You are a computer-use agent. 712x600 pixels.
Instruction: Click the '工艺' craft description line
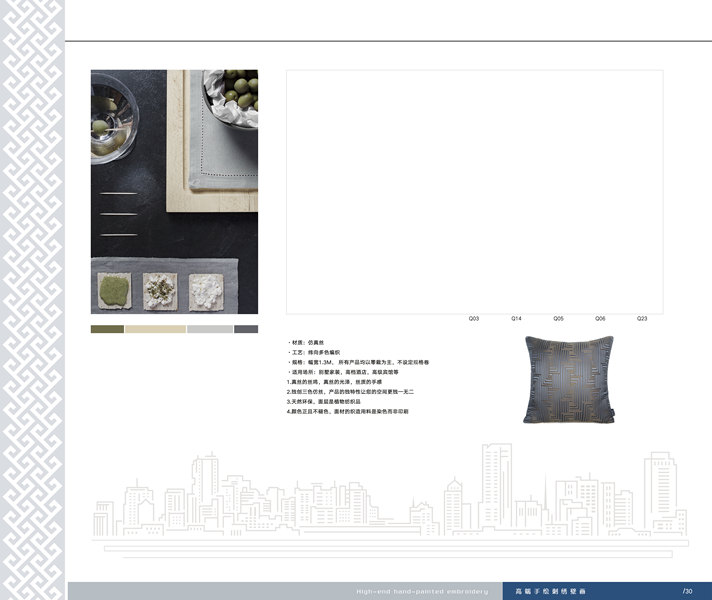click(x=313, y=352)
